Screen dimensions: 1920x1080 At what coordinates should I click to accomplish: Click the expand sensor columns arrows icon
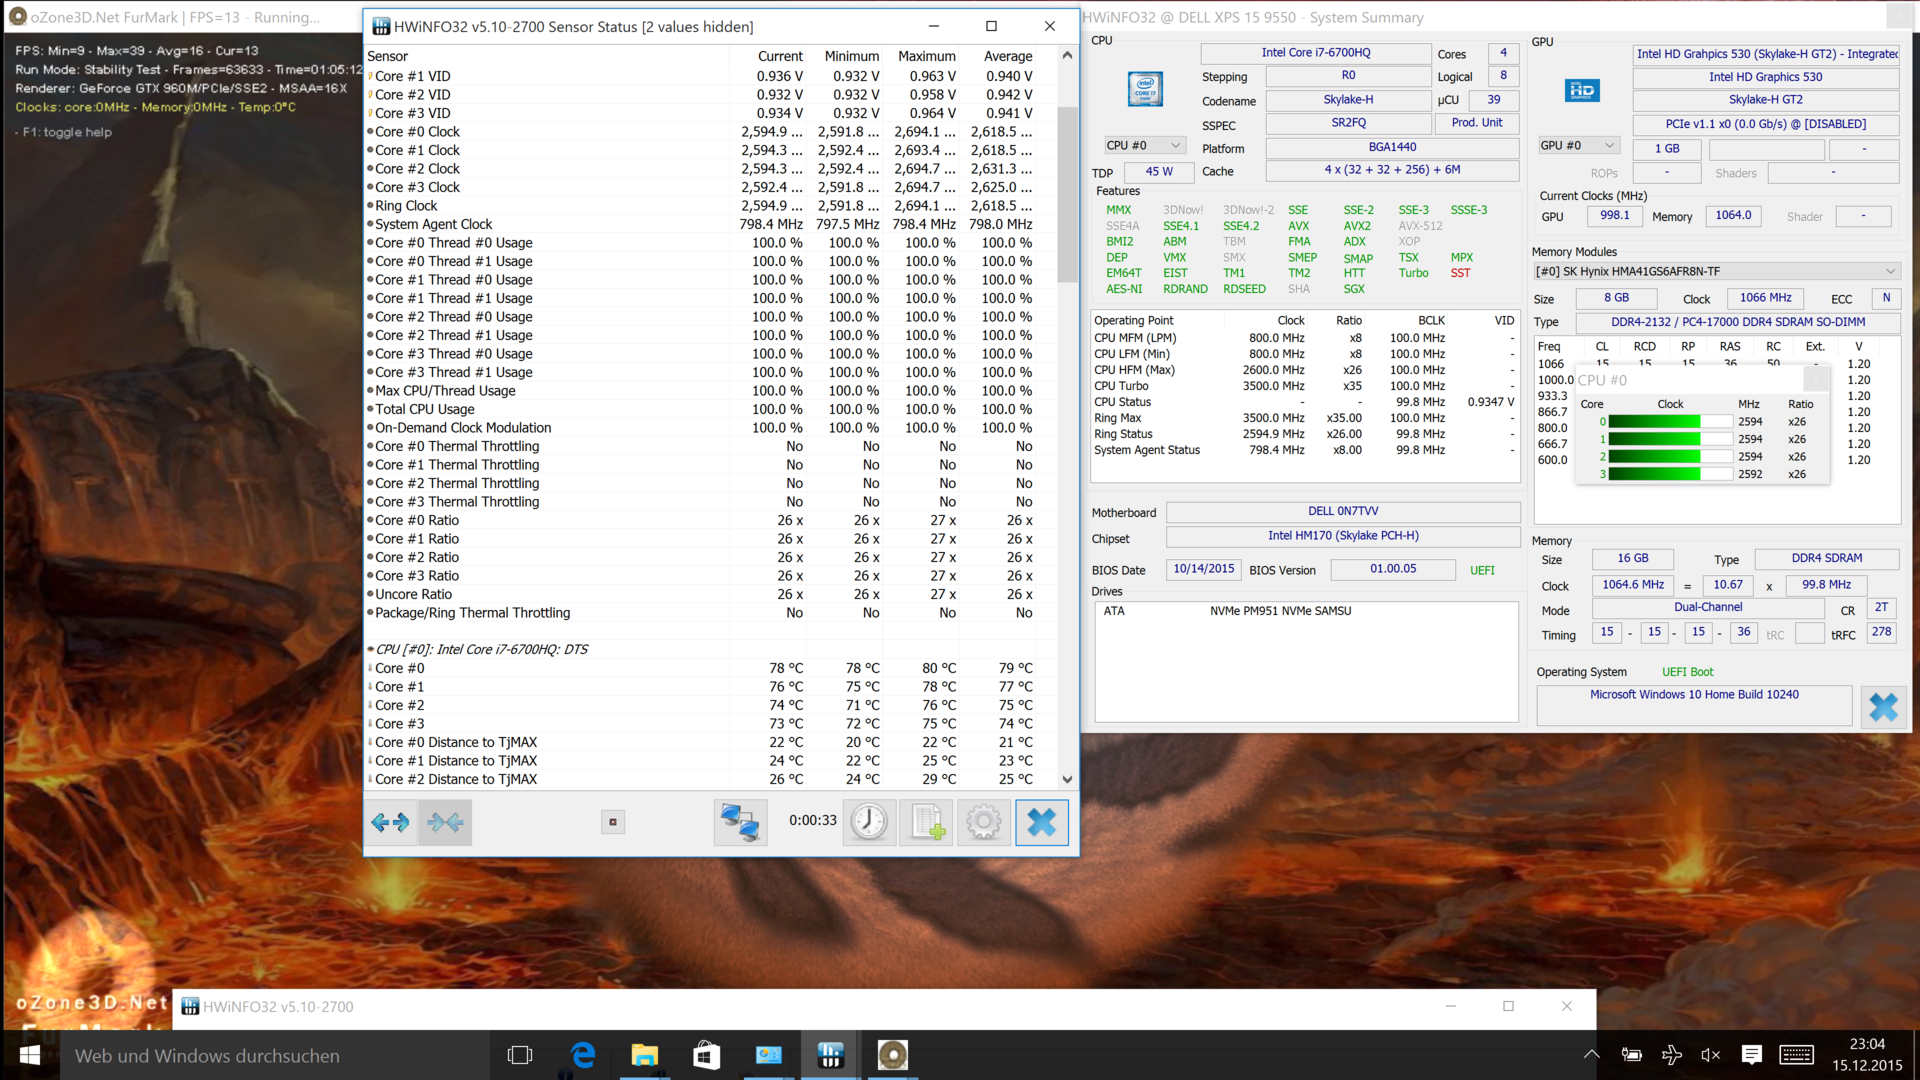tap(390, 822)
